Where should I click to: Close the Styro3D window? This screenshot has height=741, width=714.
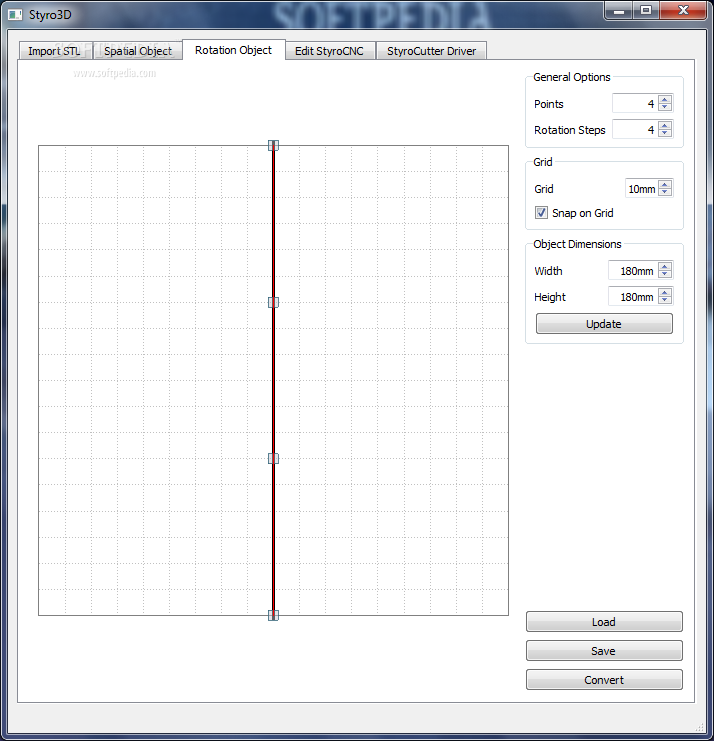pyautogui.click(x=683, y=10)
